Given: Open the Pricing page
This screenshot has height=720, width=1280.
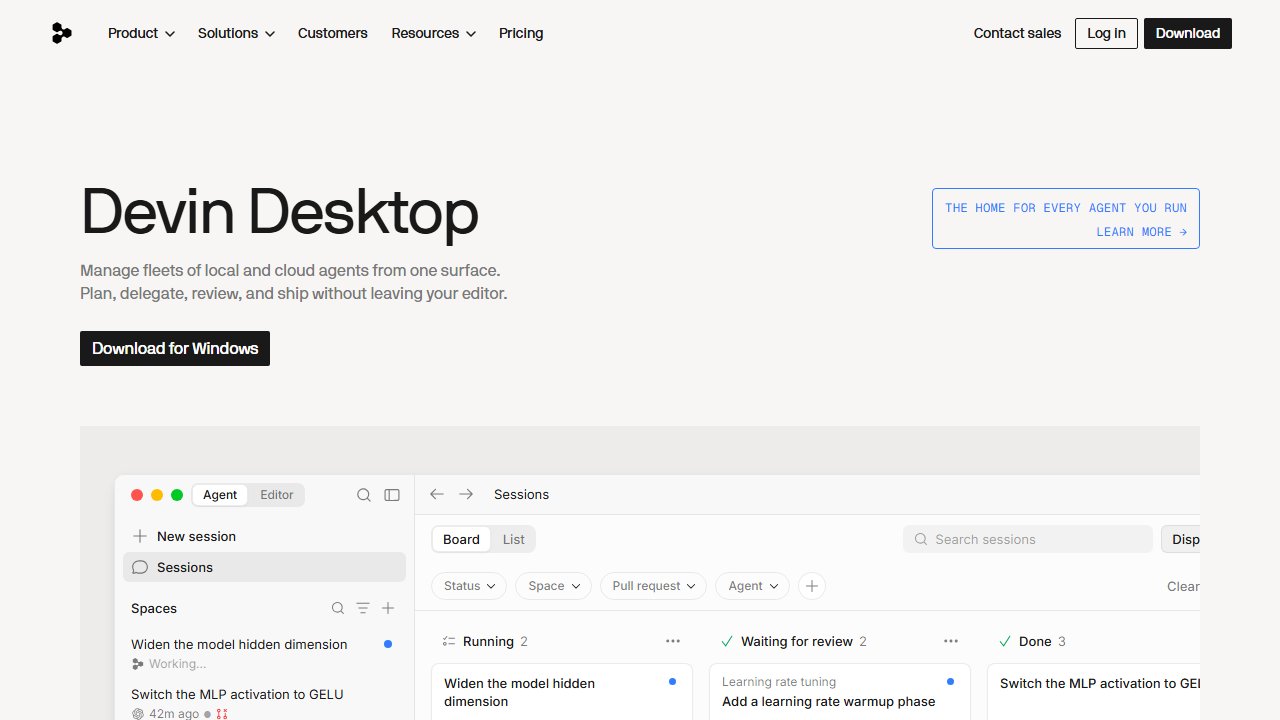Looking at the screenshot, I should pos(521,33).
